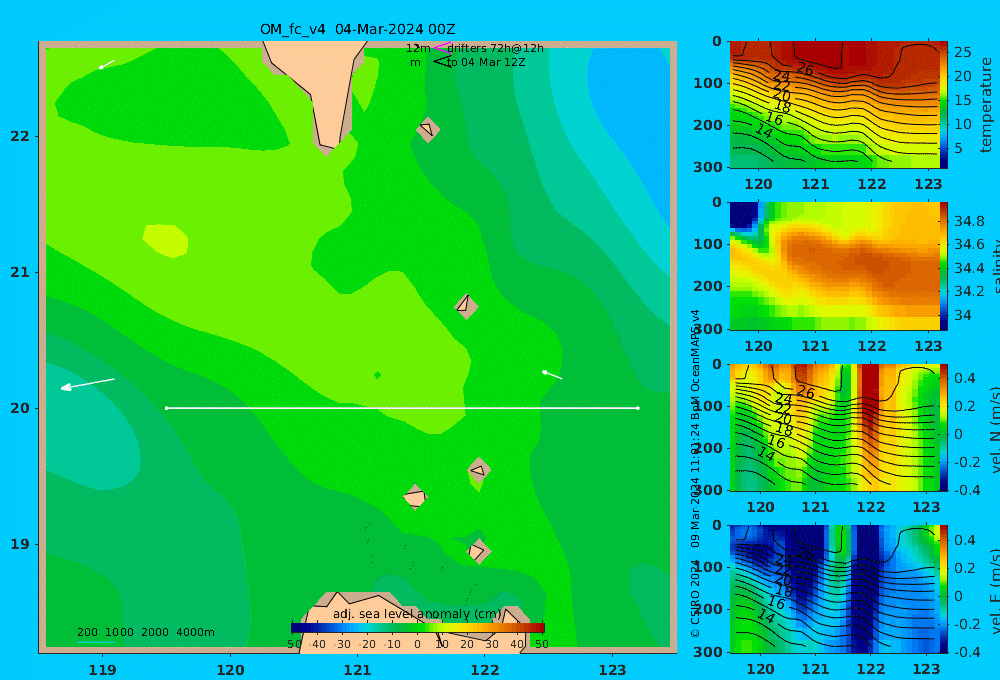
Task: Click the depth label '300' in the temperature panel
Action: tap(708, 167)
